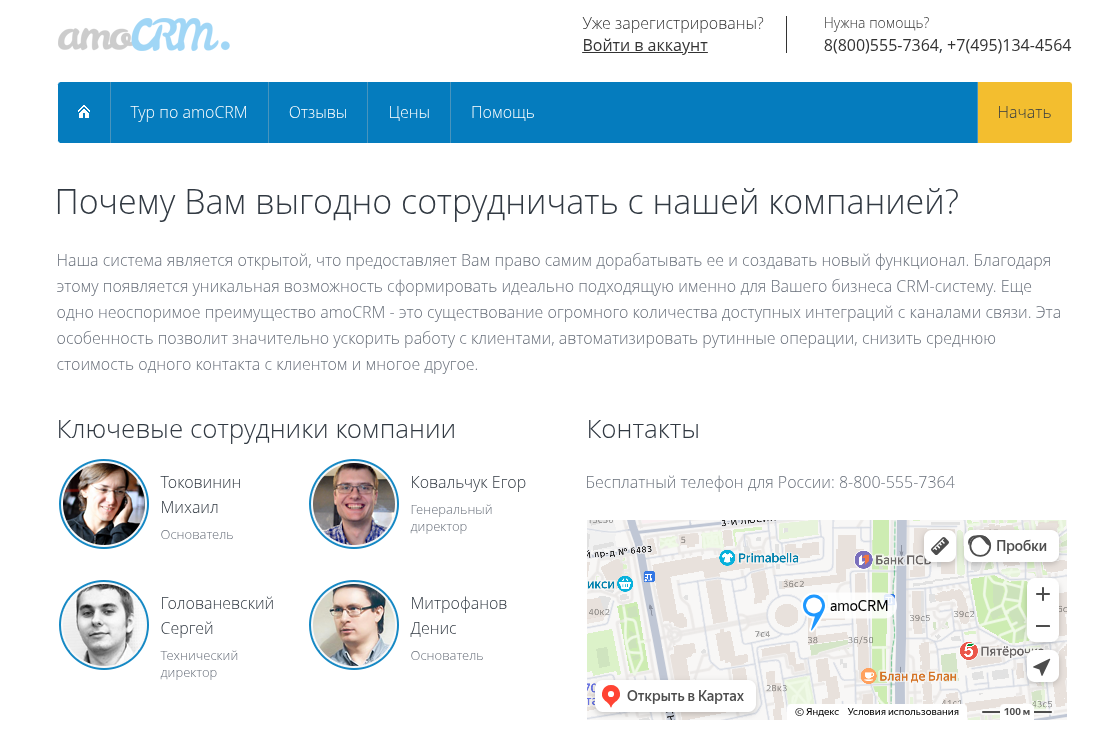
Task: Click the Нужна помощь? text
Action: pyautogui.click(x=877, y=23)
